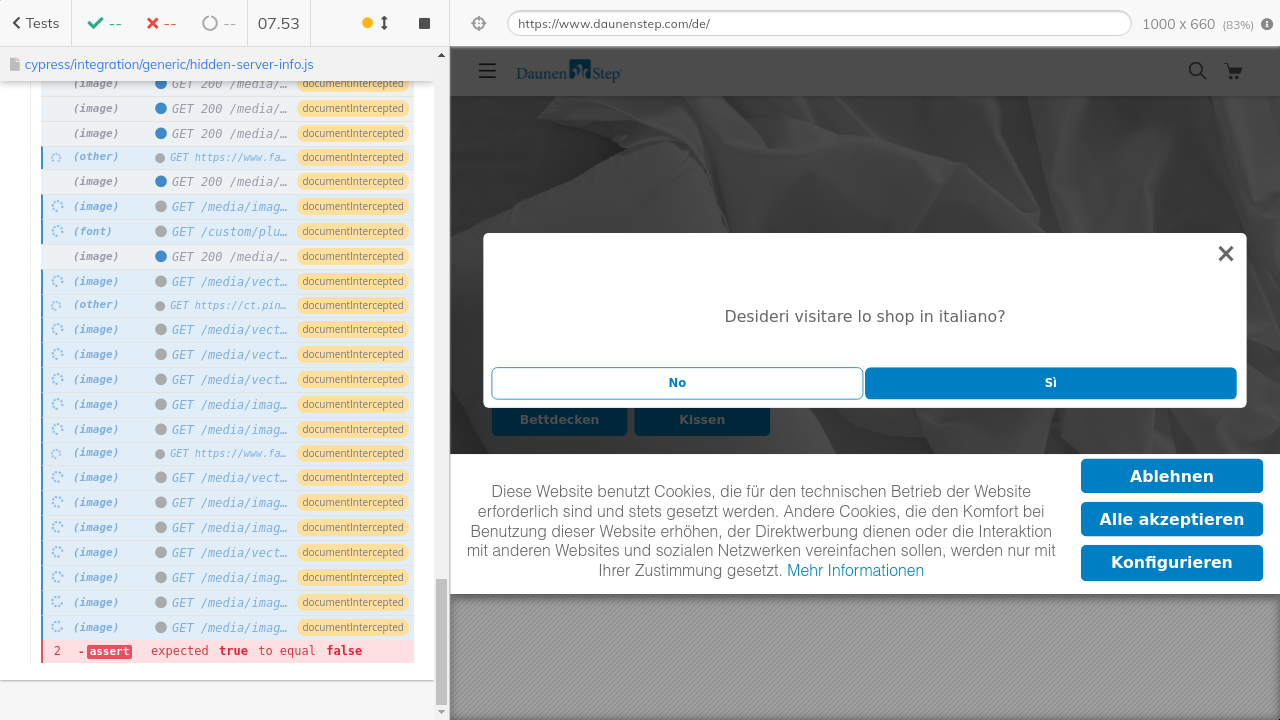Follow the Mehr Informationen link
This screenshot has width=1280, height=720.
pyautogui.click(x=855, y=570)
